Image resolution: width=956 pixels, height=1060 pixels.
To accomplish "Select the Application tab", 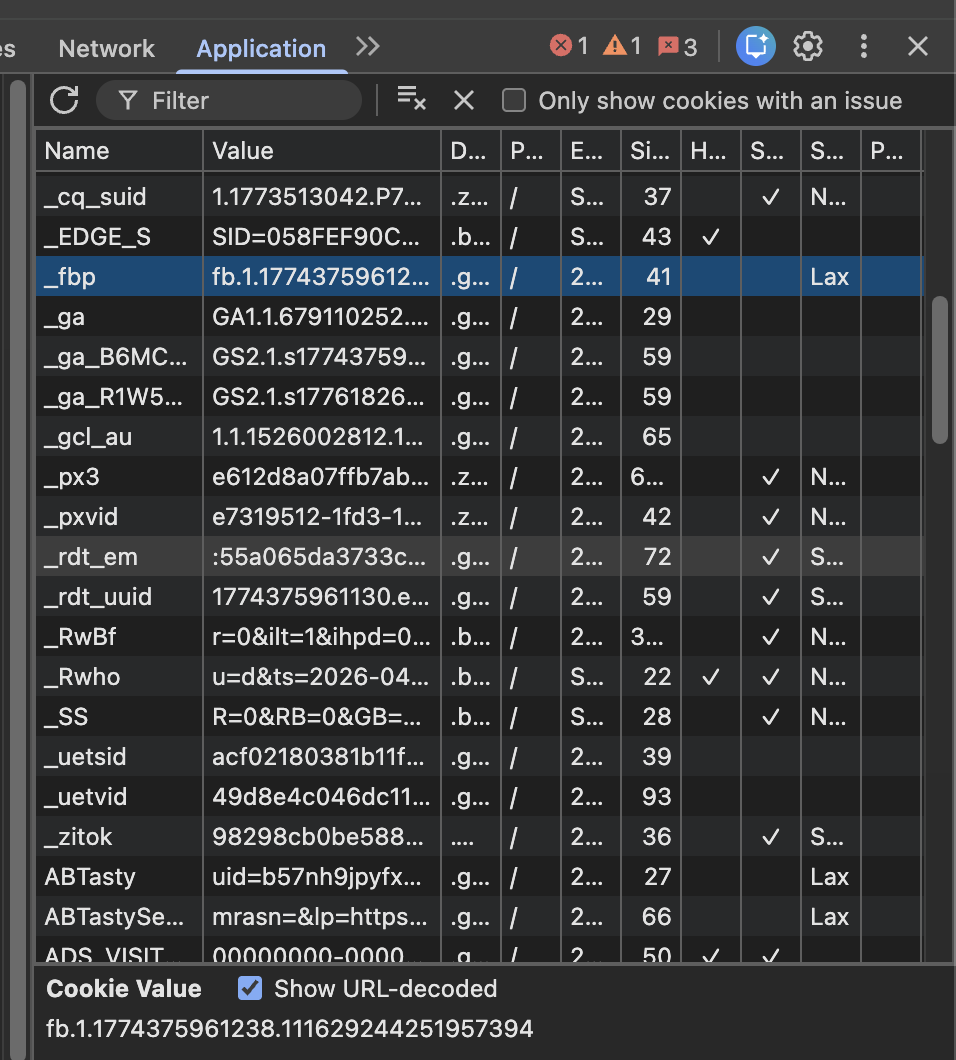I will tap(261, 48).
